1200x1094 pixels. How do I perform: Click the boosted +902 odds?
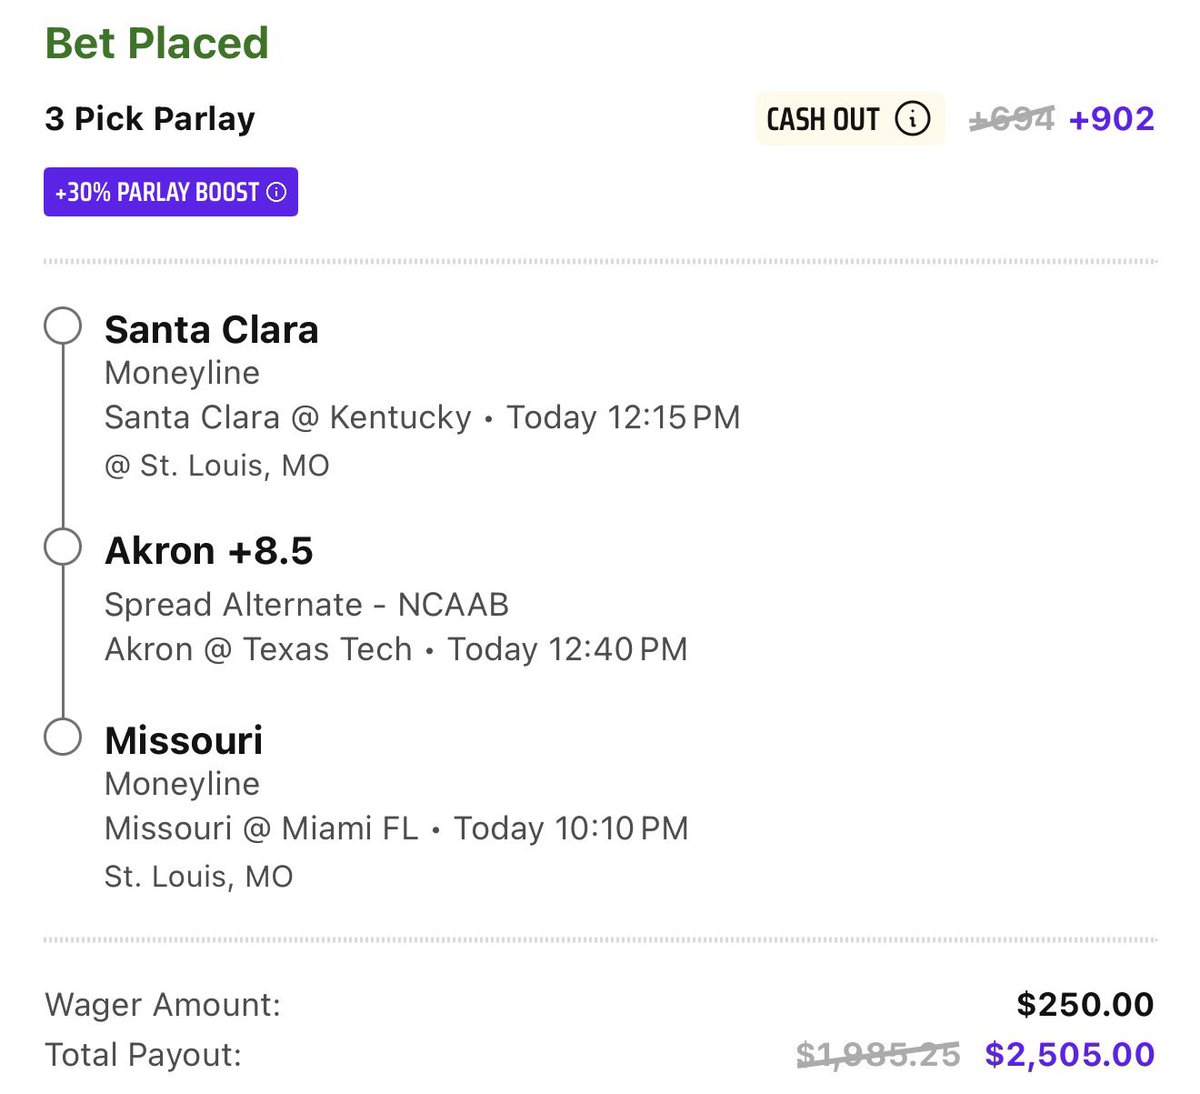coord(1111,119)
